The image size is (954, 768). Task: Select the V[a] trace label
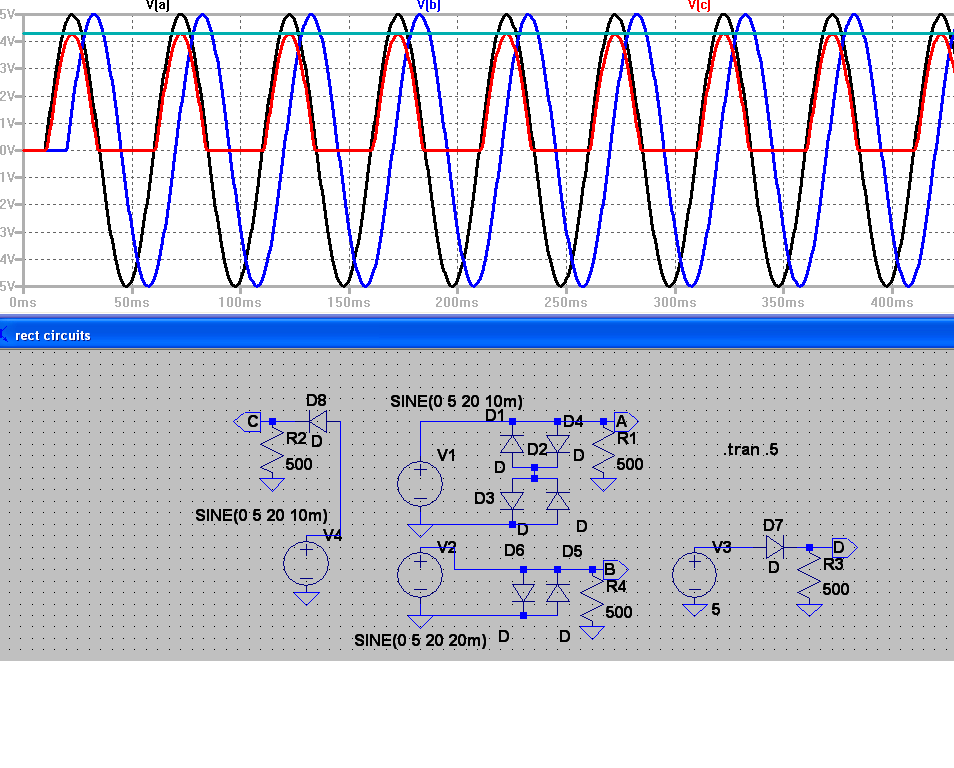click(x=158, y=5)
